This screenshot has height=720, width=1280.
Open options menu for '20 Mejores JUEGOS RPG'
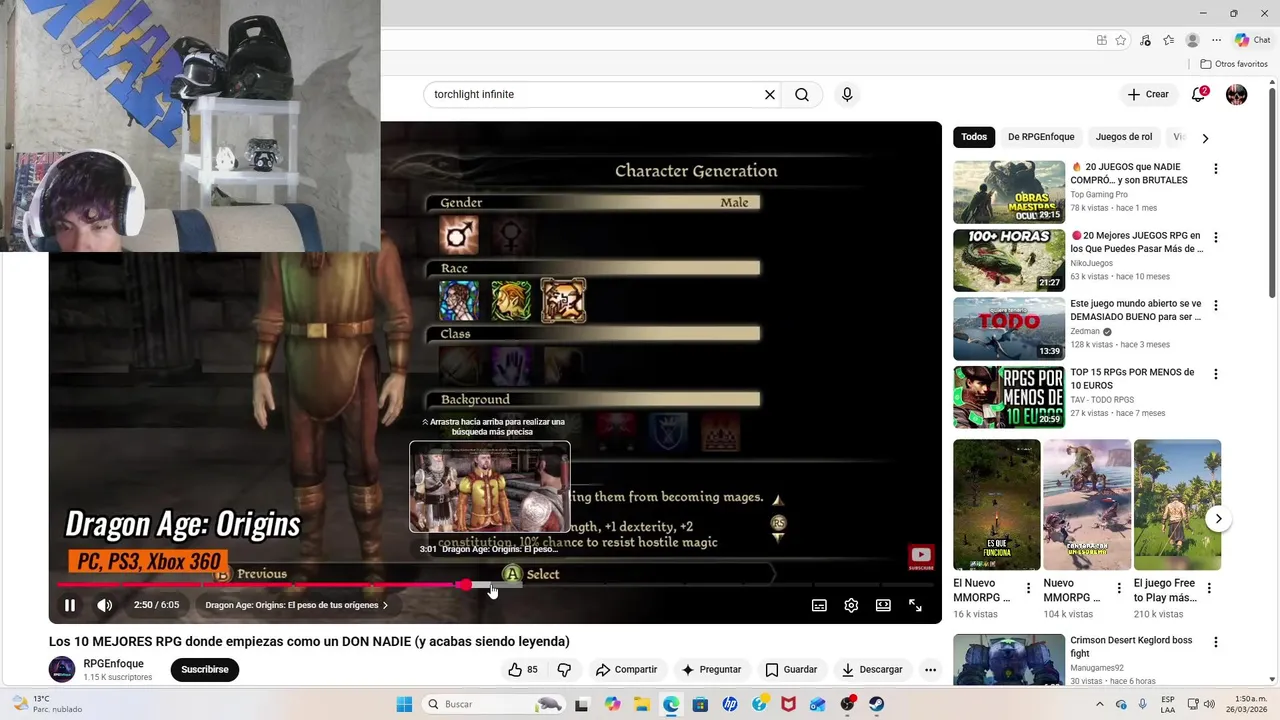pos(1216,238)
